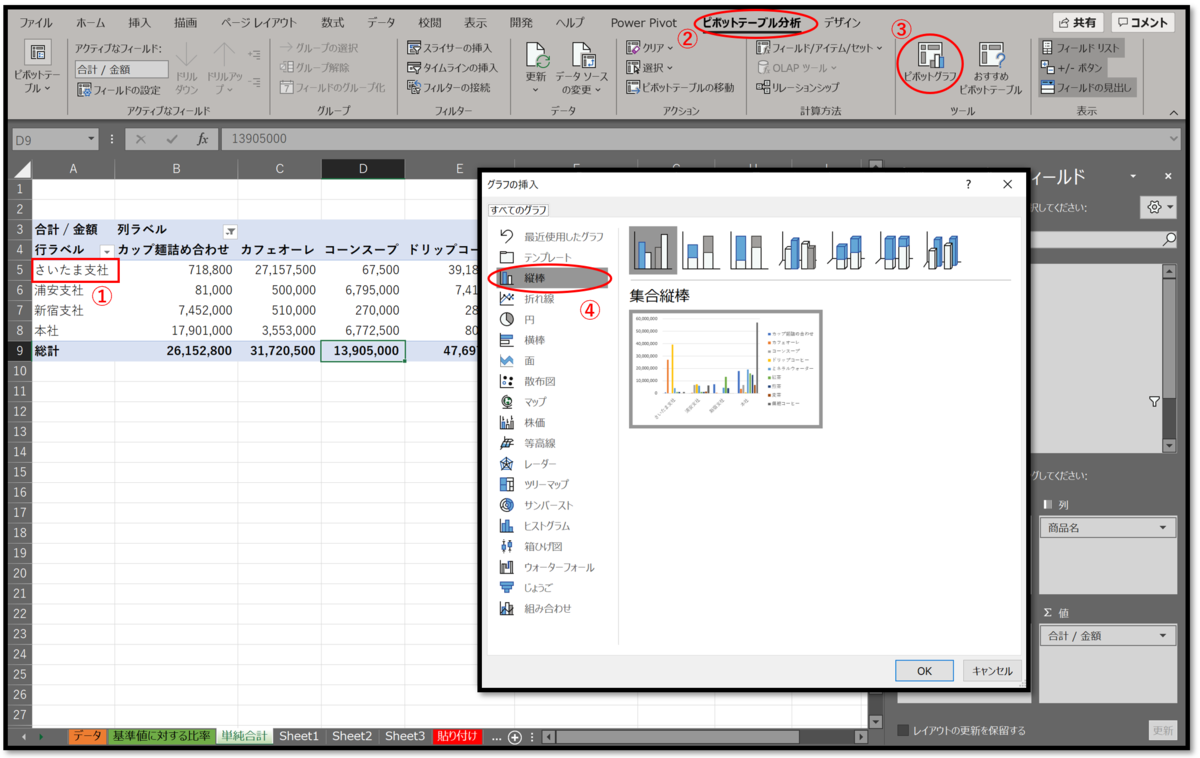Select 3-D 100% stacked column subtype icon
This screenshot has width=1200, height=758.
tap(894, 250)
